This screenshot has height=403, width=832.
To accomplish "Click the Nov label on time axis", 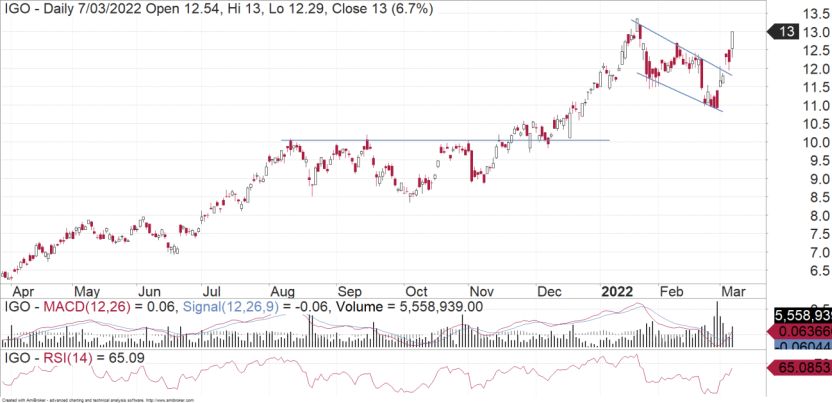I will pos(482,292).
